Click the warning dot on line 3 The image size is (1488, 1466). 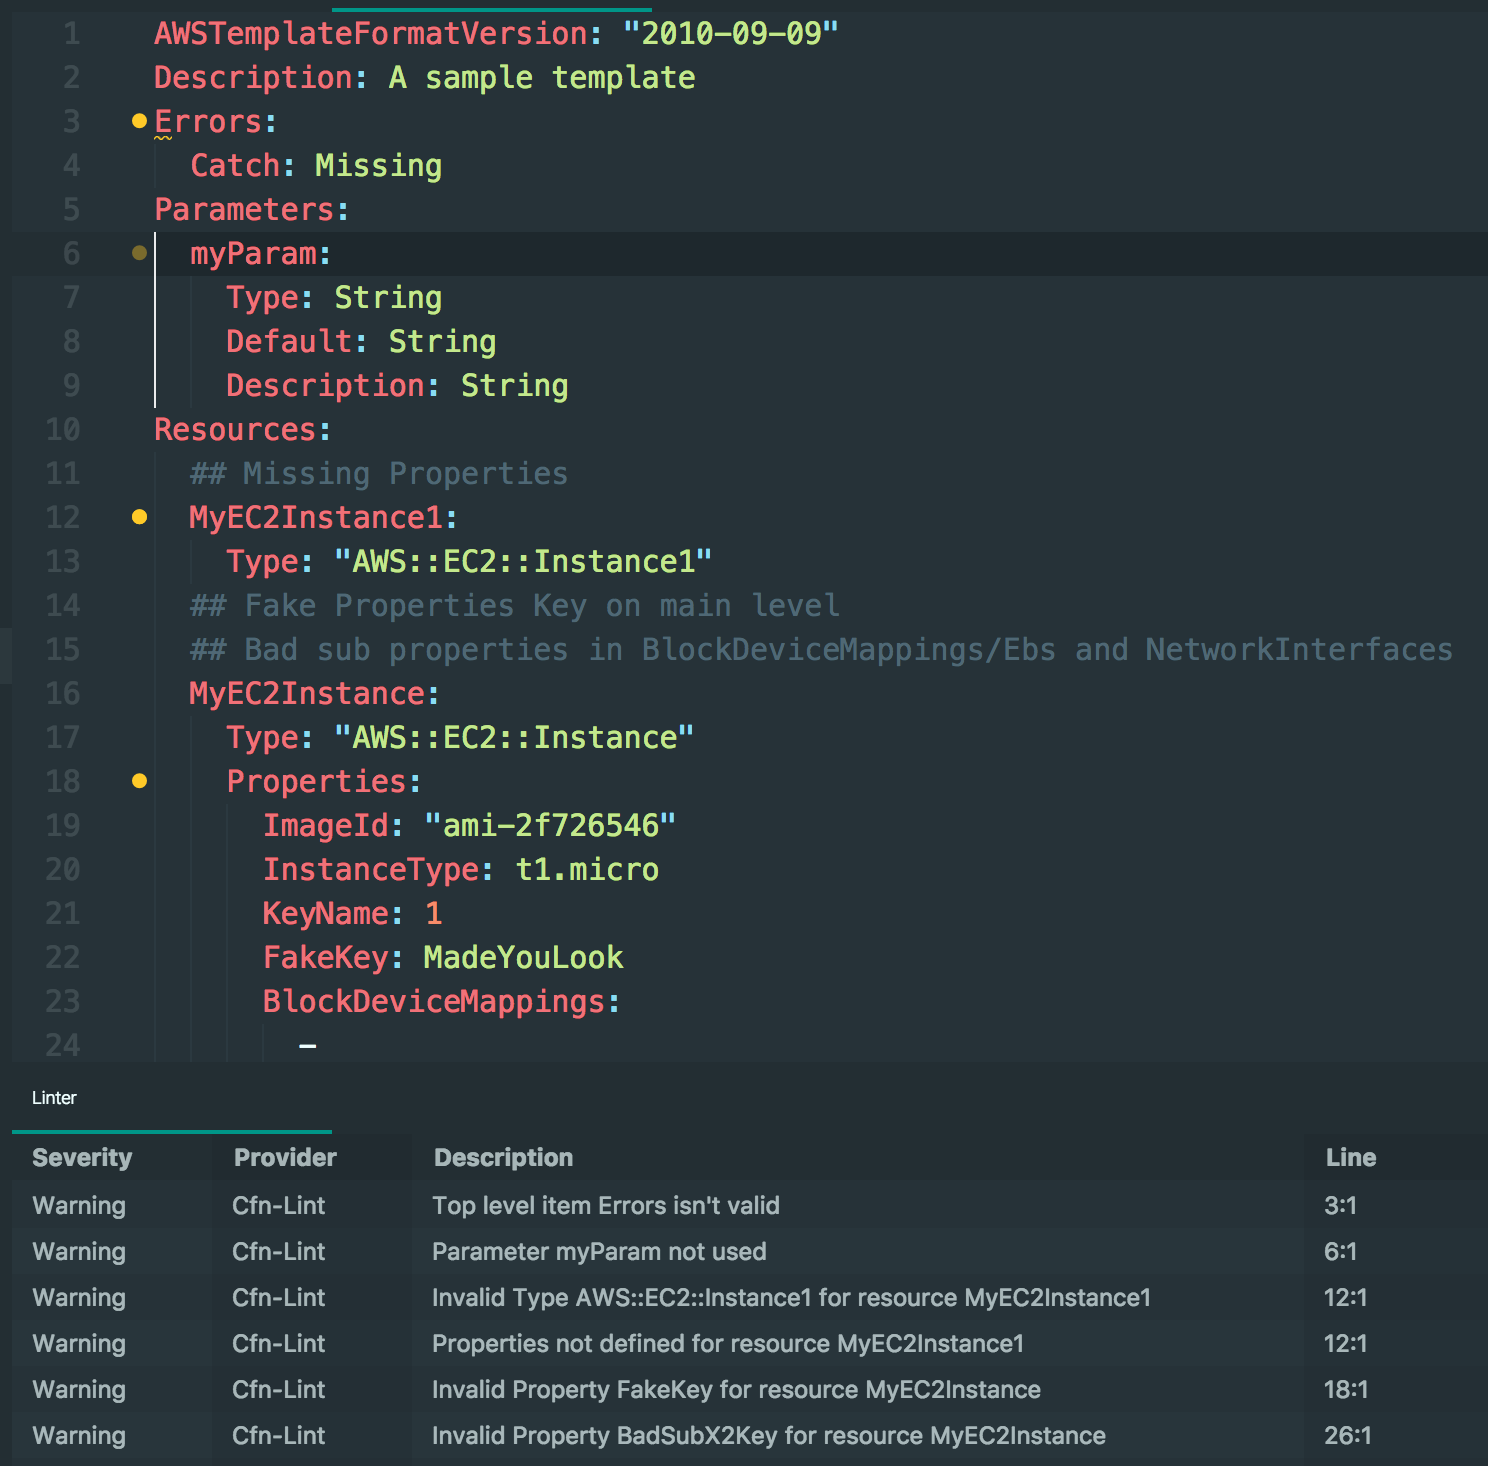coord(139,121)
